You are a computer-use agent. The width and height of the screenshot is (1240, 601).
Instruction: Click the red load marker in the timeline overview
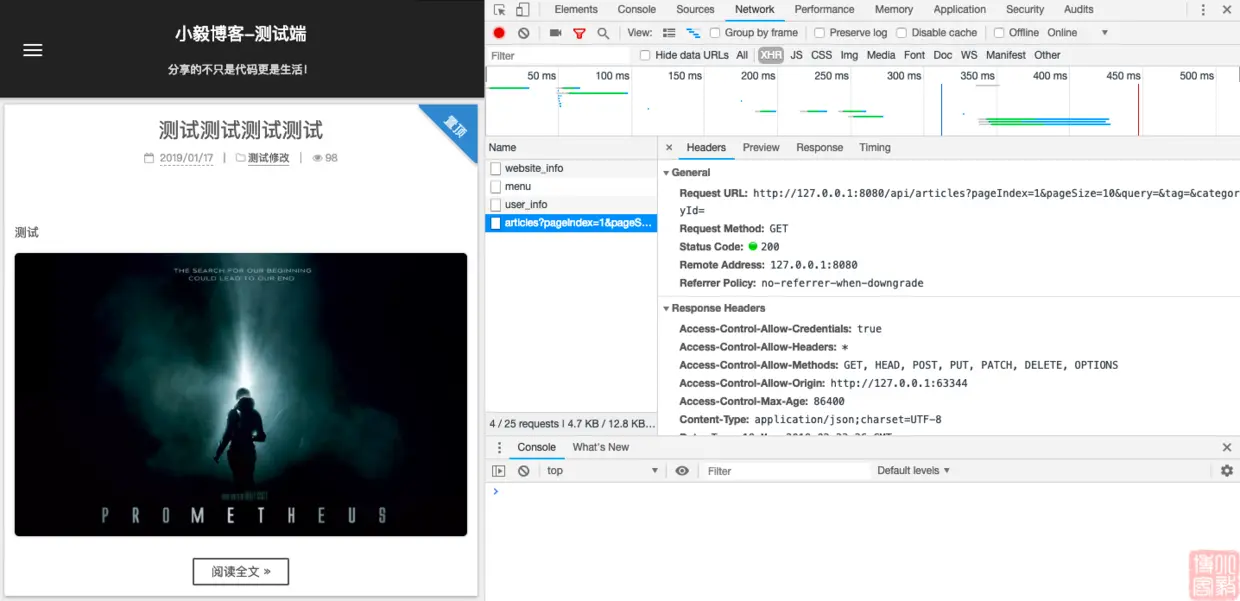[x=1138, y=110]
